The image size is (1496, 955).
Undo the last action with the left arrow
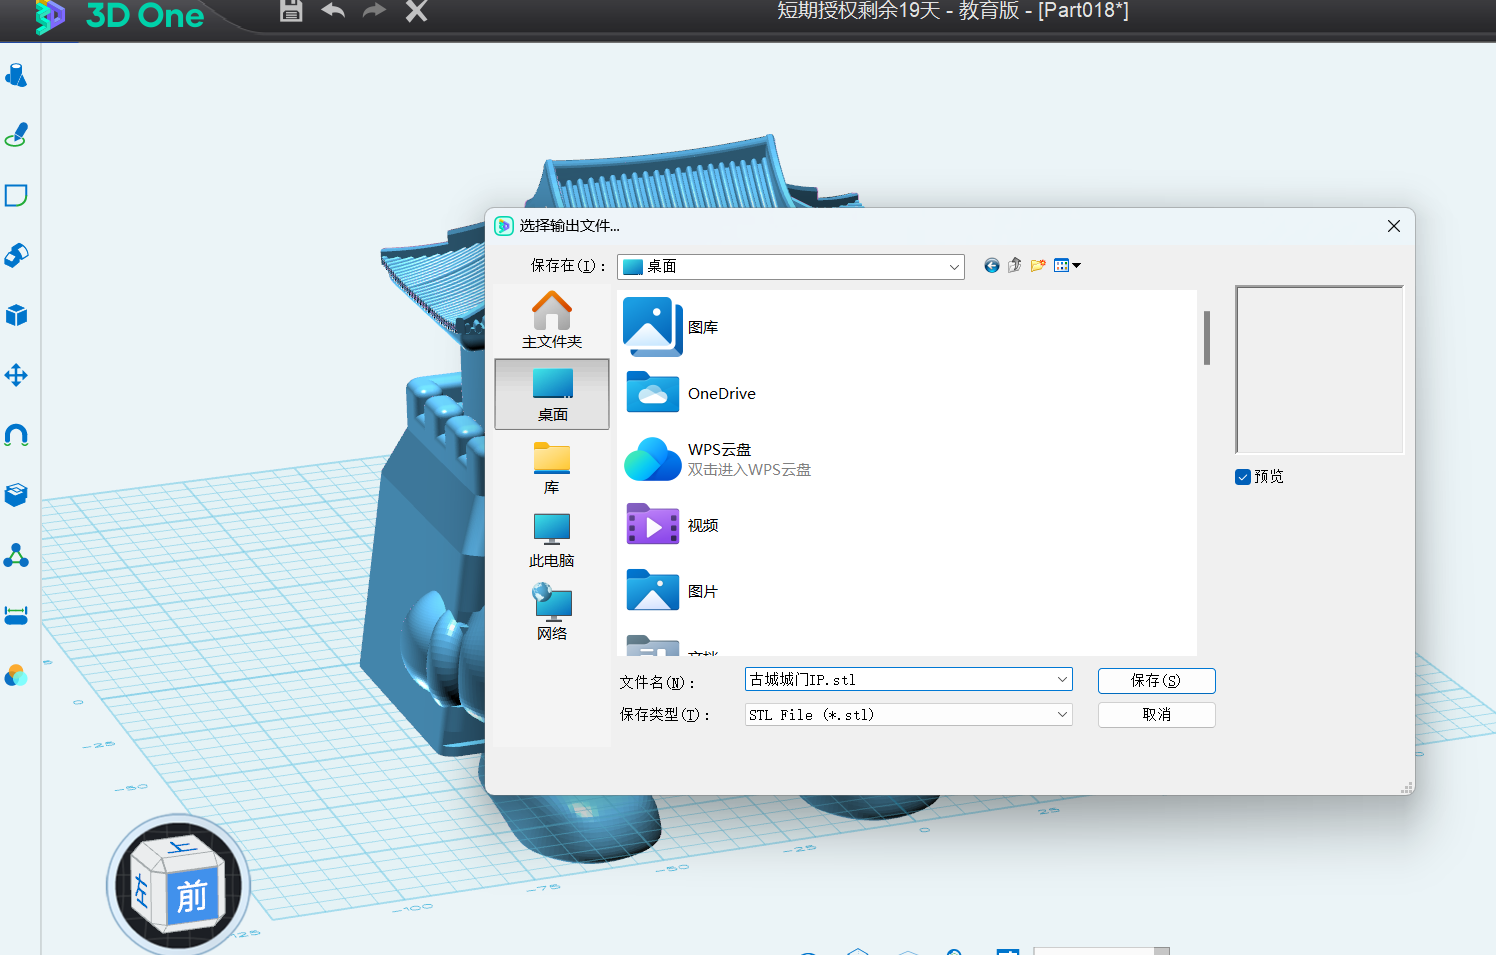[333, 11]
